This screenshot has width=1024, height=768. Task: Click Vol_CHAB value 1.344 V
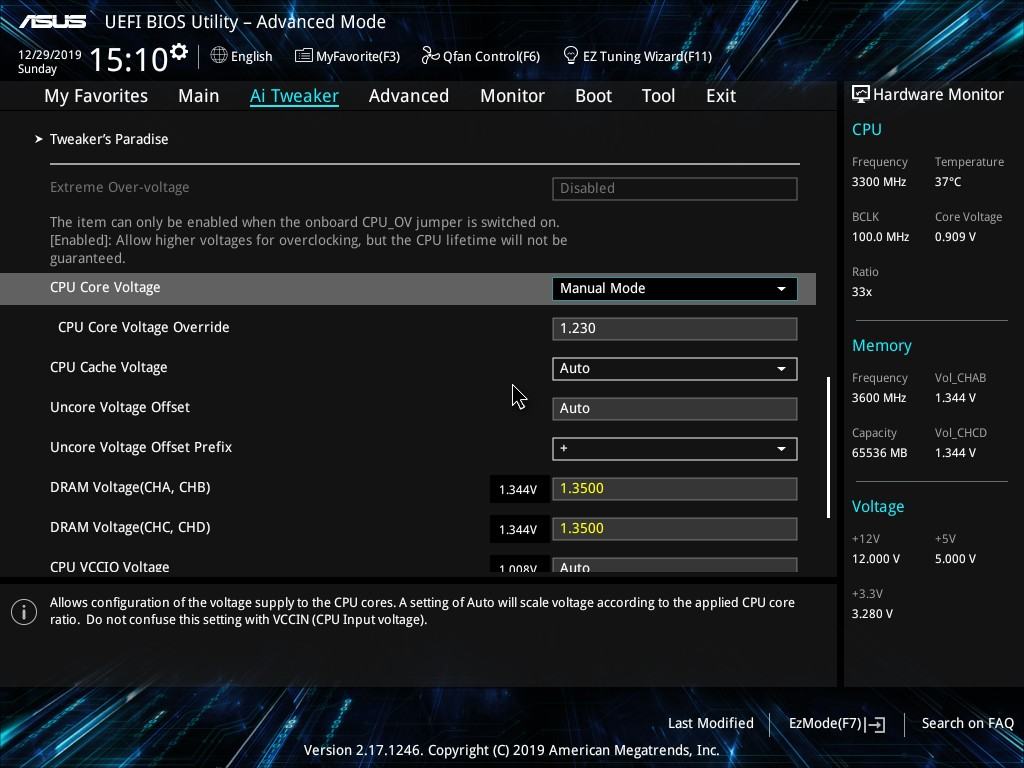[955, 398]
